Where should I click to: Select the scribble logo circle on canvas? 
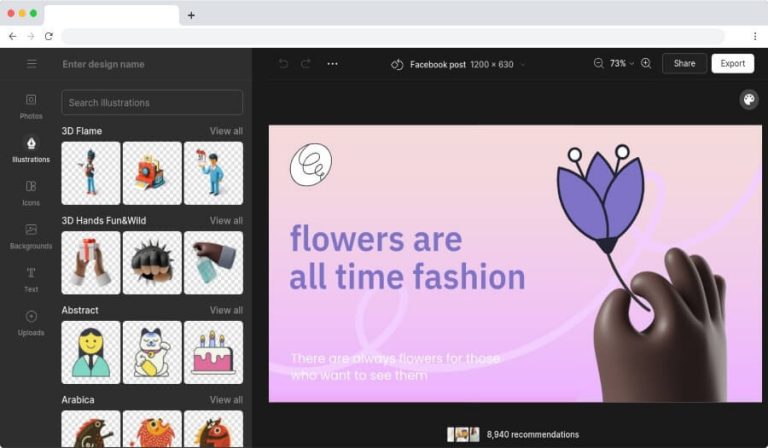(311, 165)
